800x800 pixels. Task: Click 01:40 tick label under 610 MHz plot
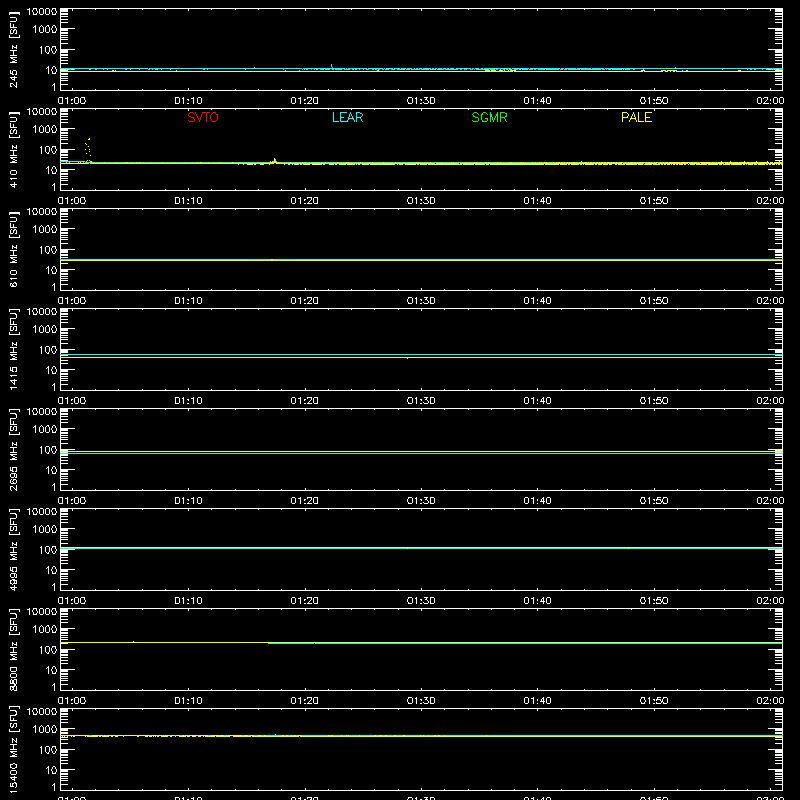click(537, 301)
